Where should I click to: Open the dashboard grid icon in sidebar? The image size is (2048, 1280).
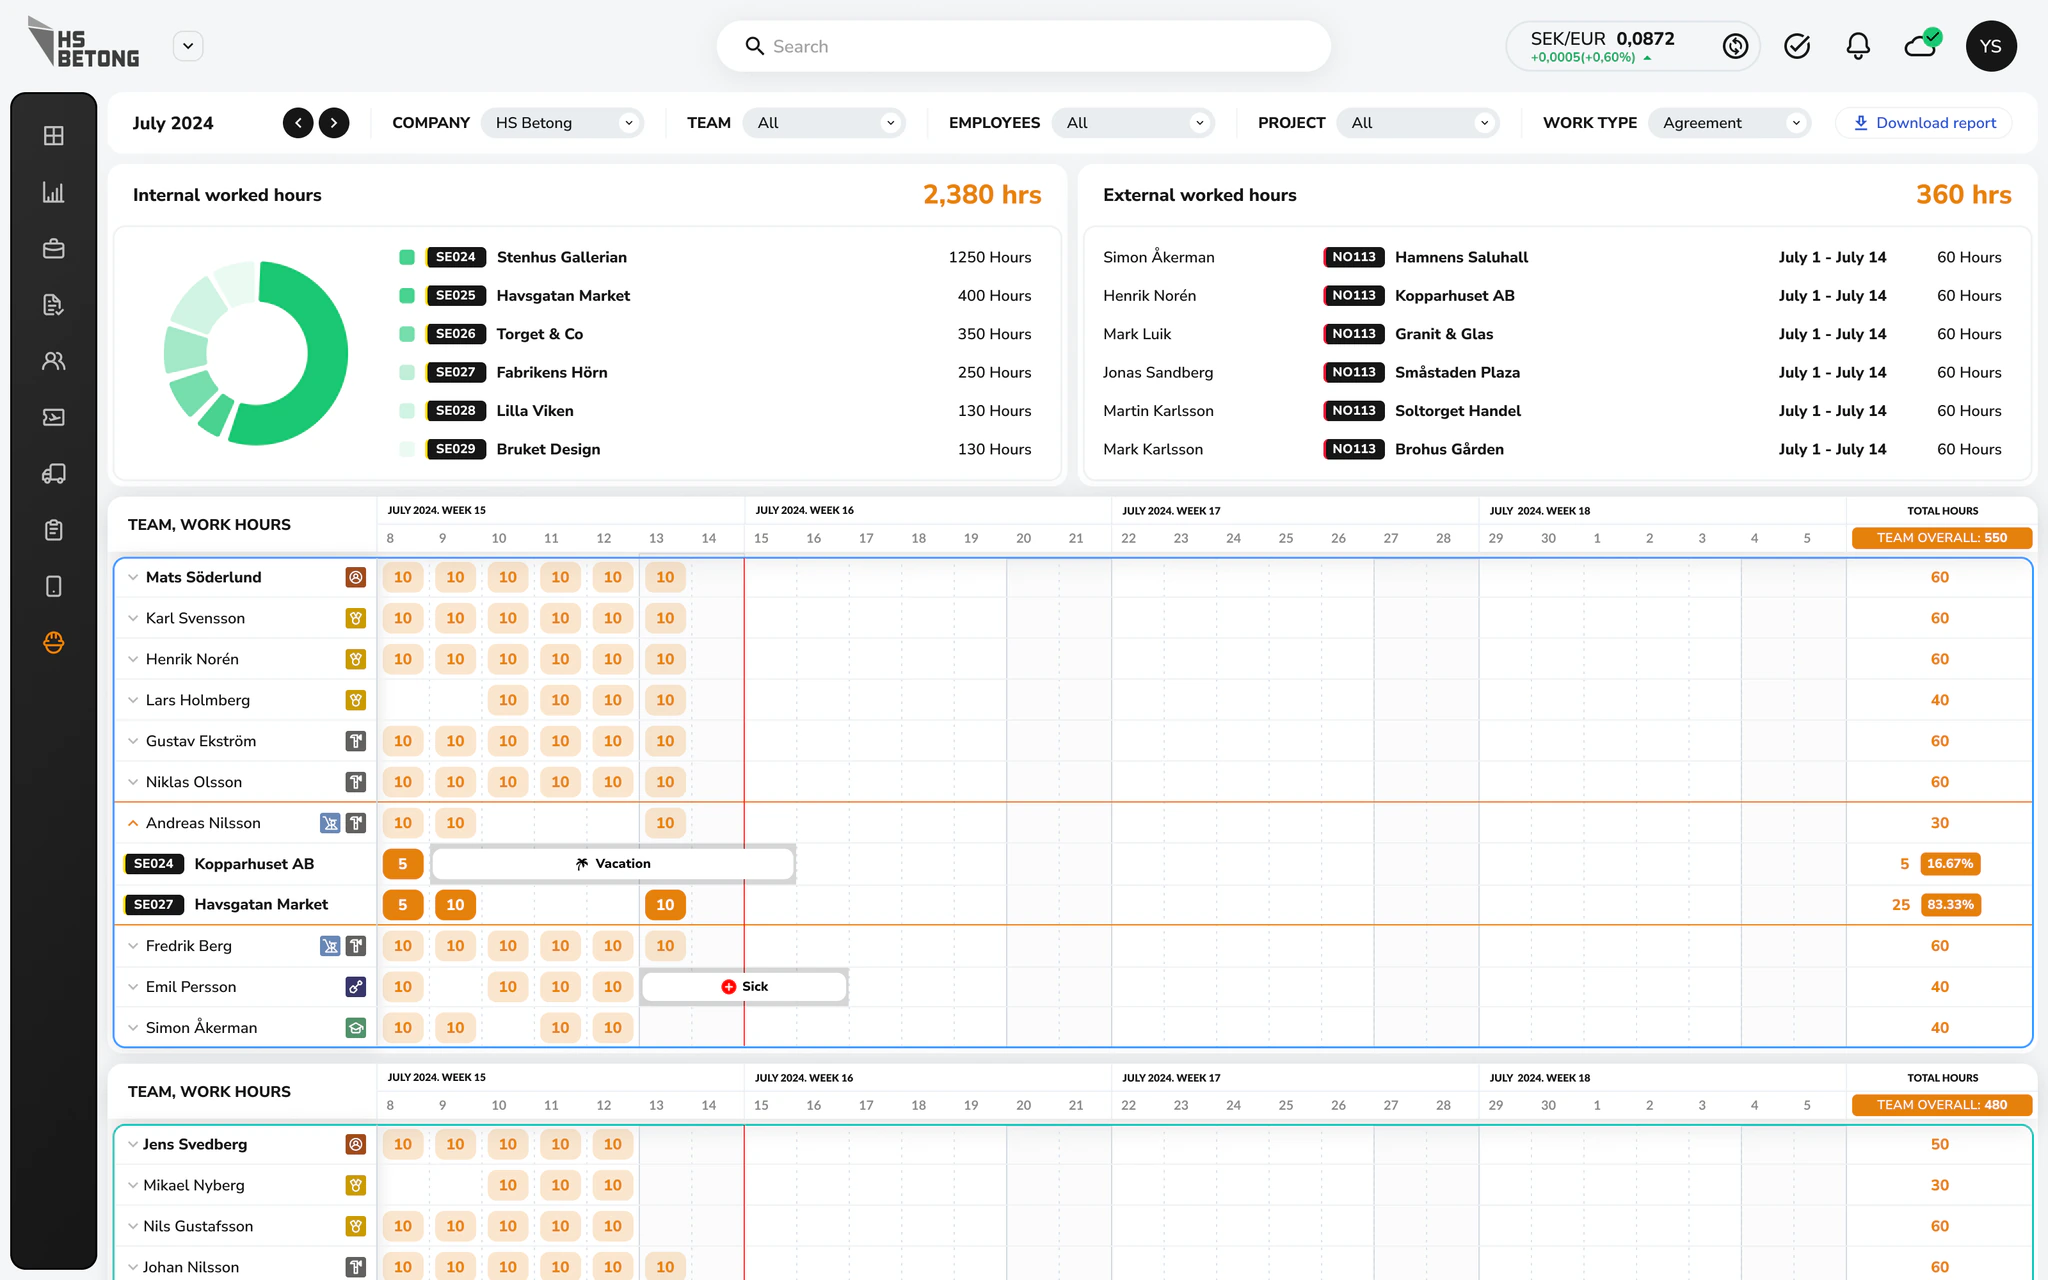[54, 136]
